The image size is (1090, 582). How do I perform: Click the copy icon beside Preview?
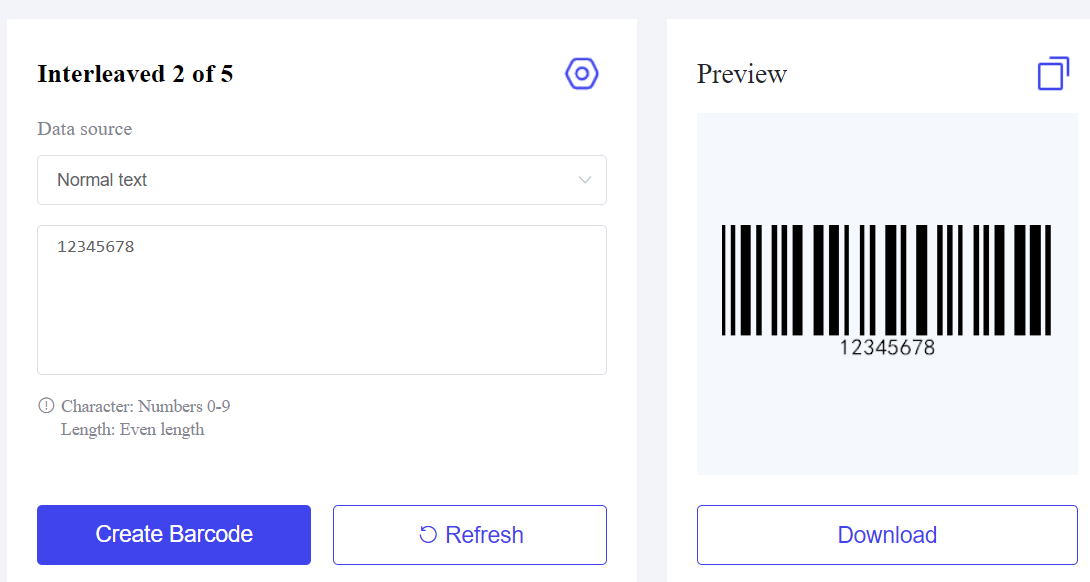1053,74
